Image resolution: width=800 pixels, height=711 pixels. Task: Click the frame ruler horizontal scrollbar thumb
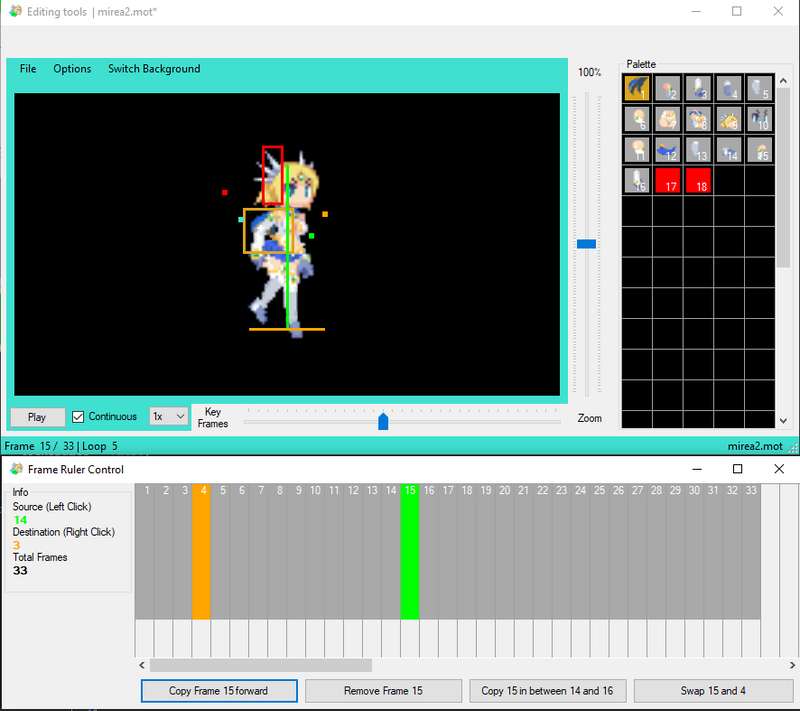tap(261, 665)
